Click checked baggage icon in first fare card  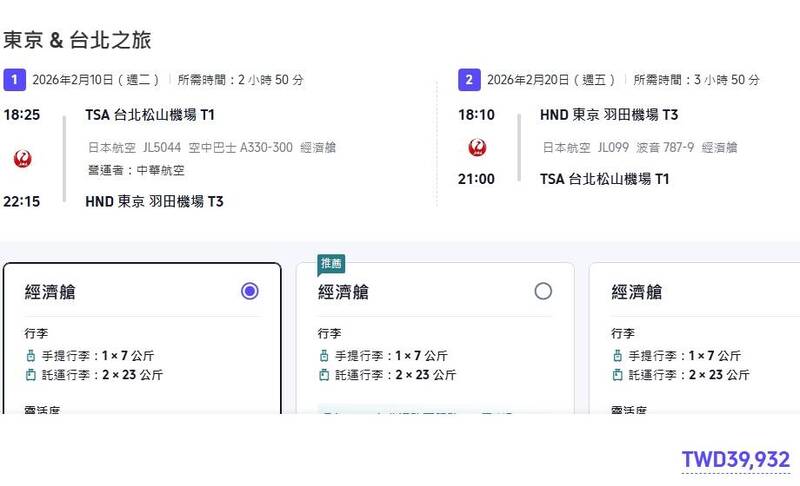30,376
